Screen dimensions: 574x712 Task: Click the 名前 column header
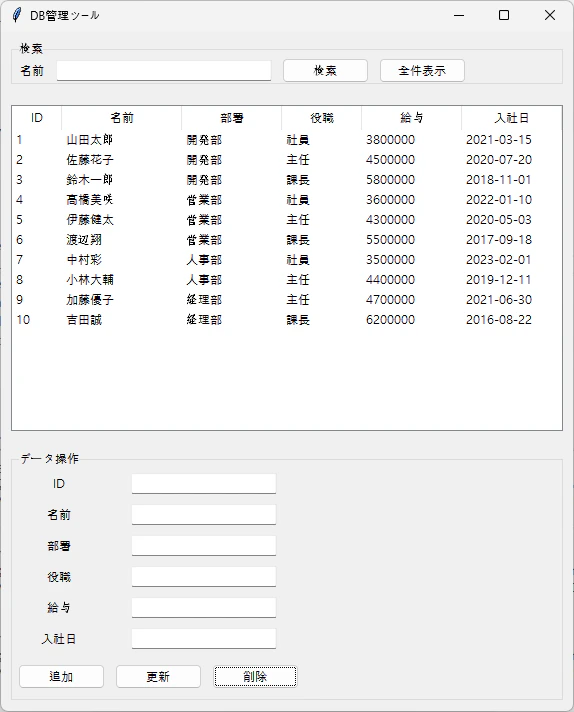point(122,118)
